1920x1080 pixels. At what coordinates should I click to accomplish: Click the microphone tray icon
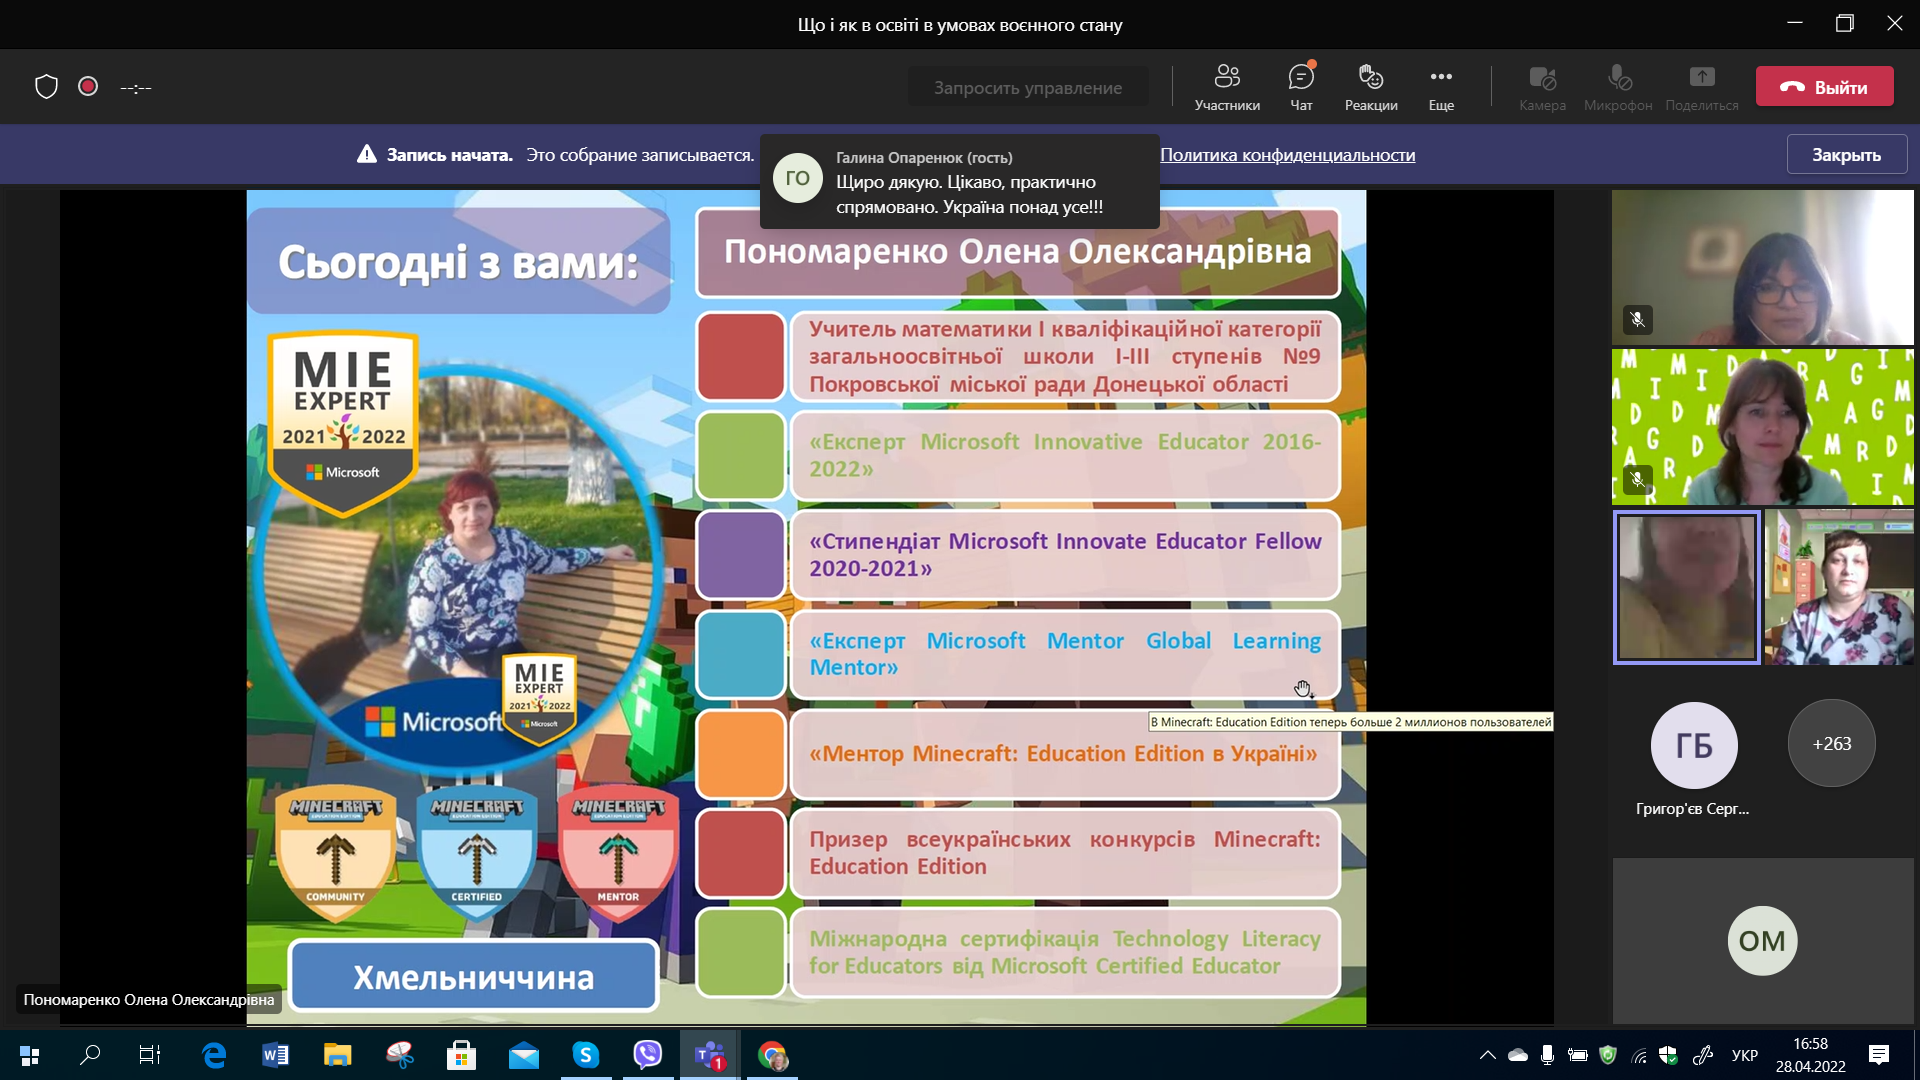1547,1055
